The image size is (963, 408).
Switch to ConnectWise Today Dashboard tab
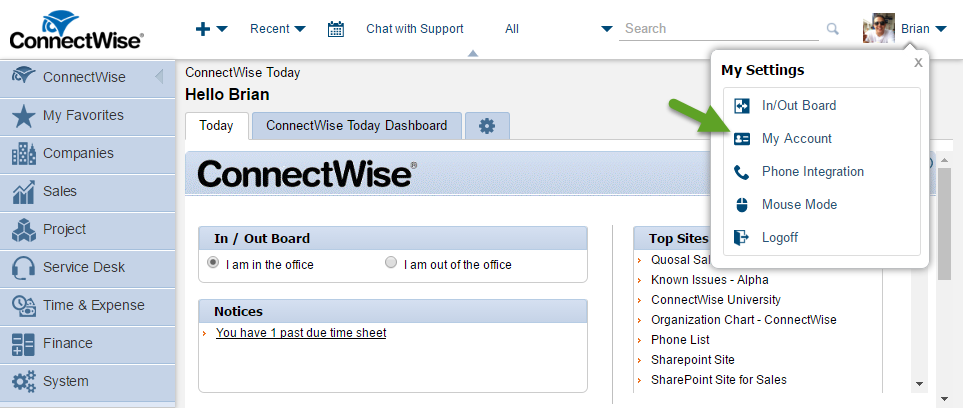[x=357, y=126]
